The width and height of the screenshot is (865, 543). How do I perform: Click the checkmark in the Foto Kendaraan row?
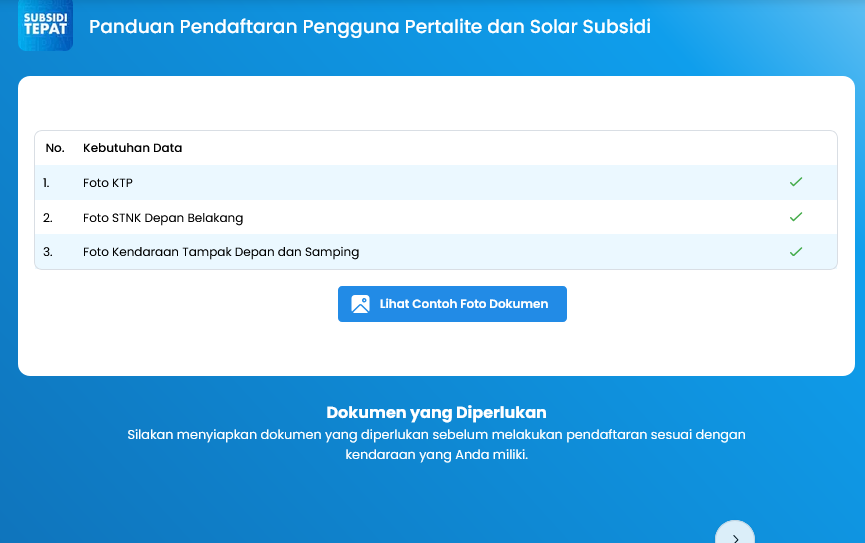tap(796, 251)
